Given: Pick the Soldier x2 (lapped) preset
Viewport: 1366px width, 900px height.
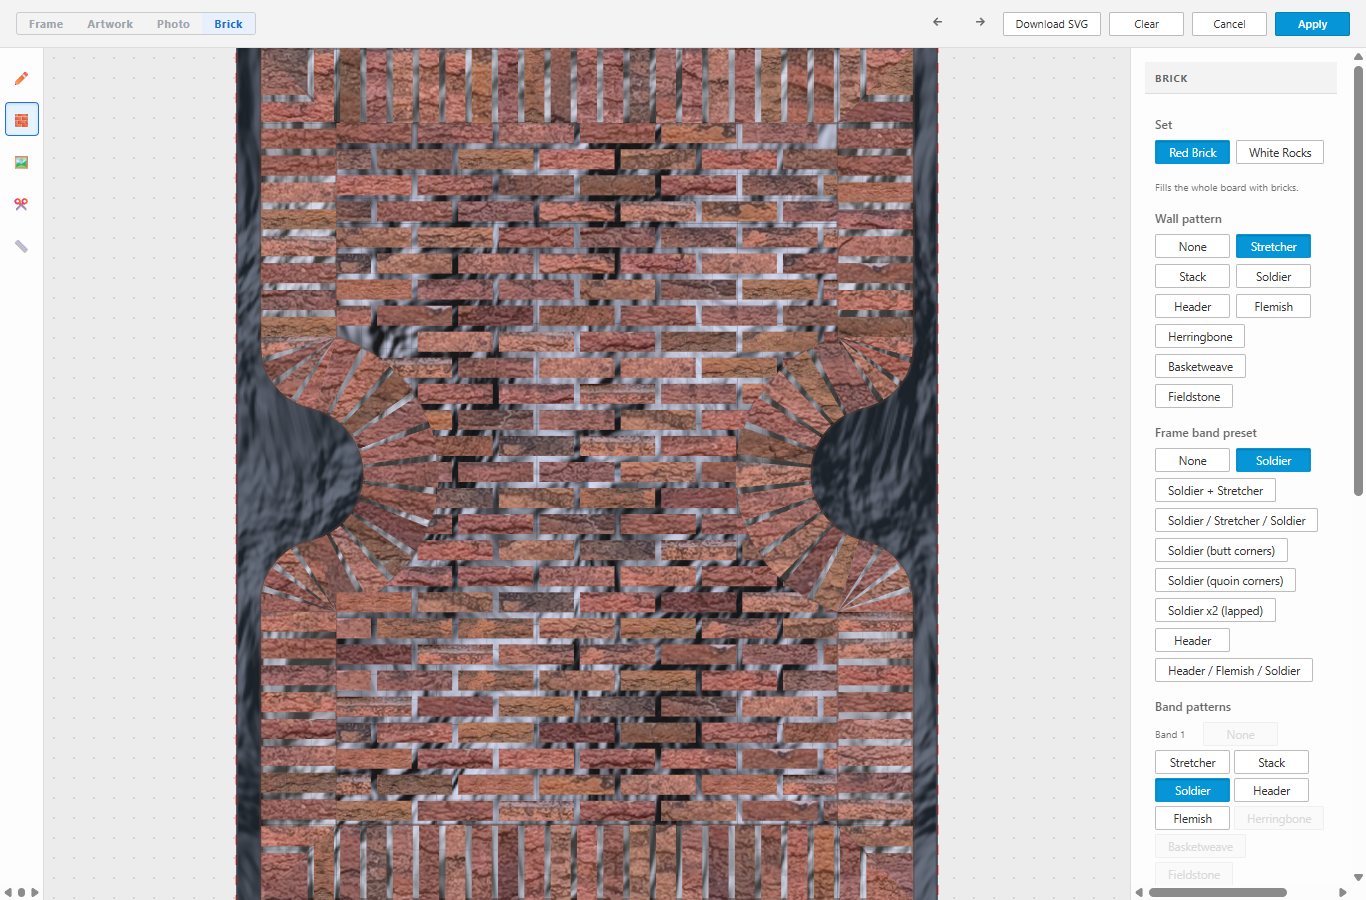Looking at the screenshot, I should (x=1215, y=610).
